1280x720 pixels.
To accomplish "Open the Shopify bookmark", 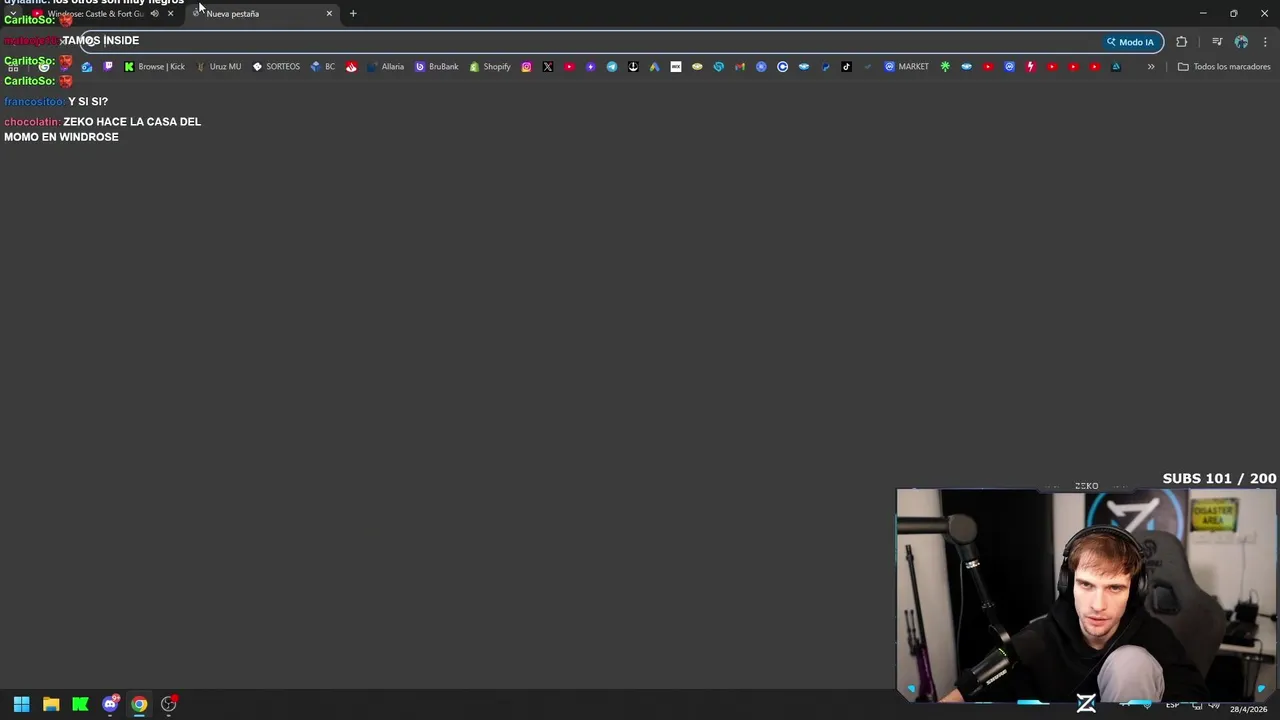I will click(x=490, y=67).
